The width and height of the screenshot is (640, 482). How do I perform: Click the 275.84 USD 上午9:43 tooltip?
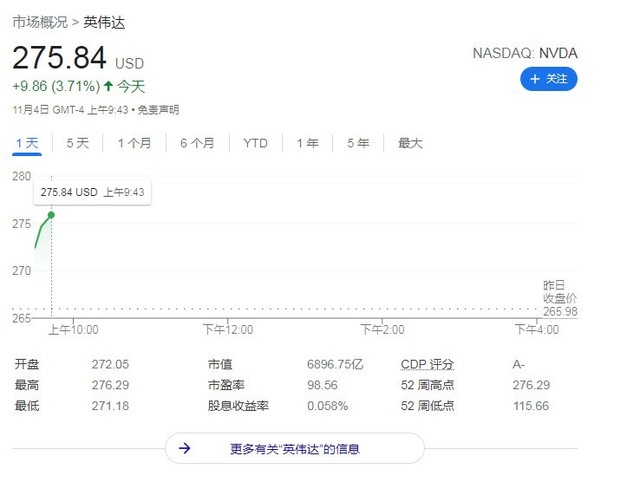point(92,192)
